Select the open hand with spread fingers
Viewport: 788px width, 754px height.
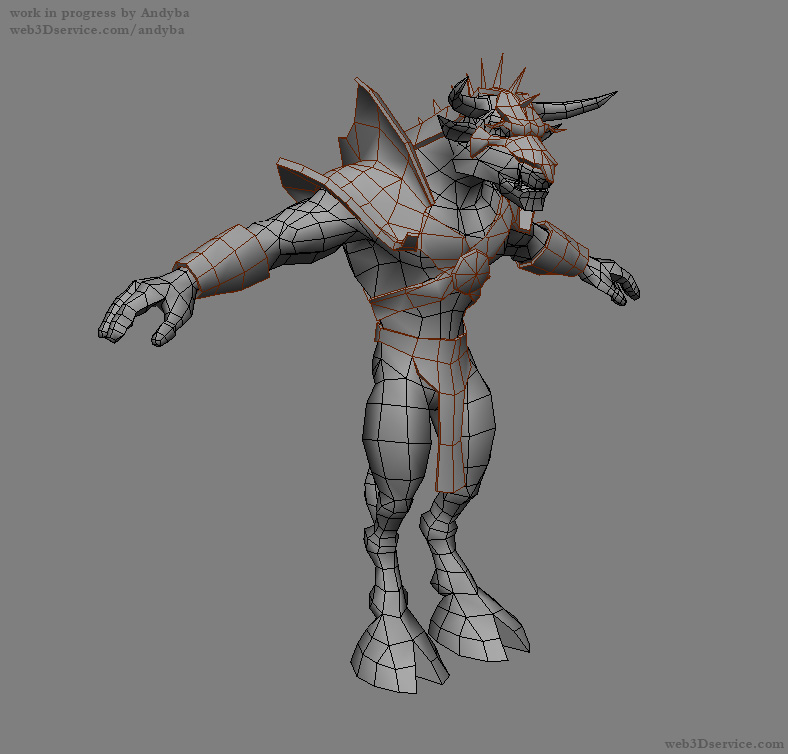[147, 308]
